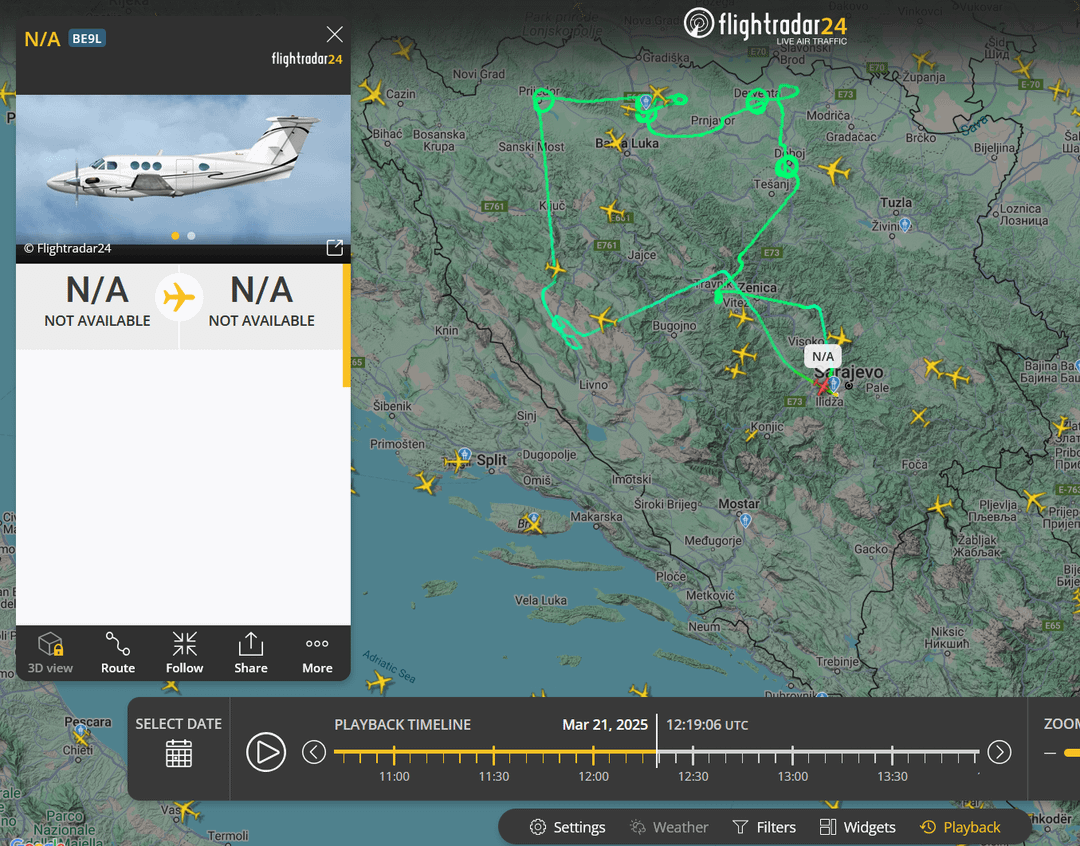Screen dimensions: 1080x846
Task: Select the airplane icon near Pljevlja
Action: (x=940, y=508)
